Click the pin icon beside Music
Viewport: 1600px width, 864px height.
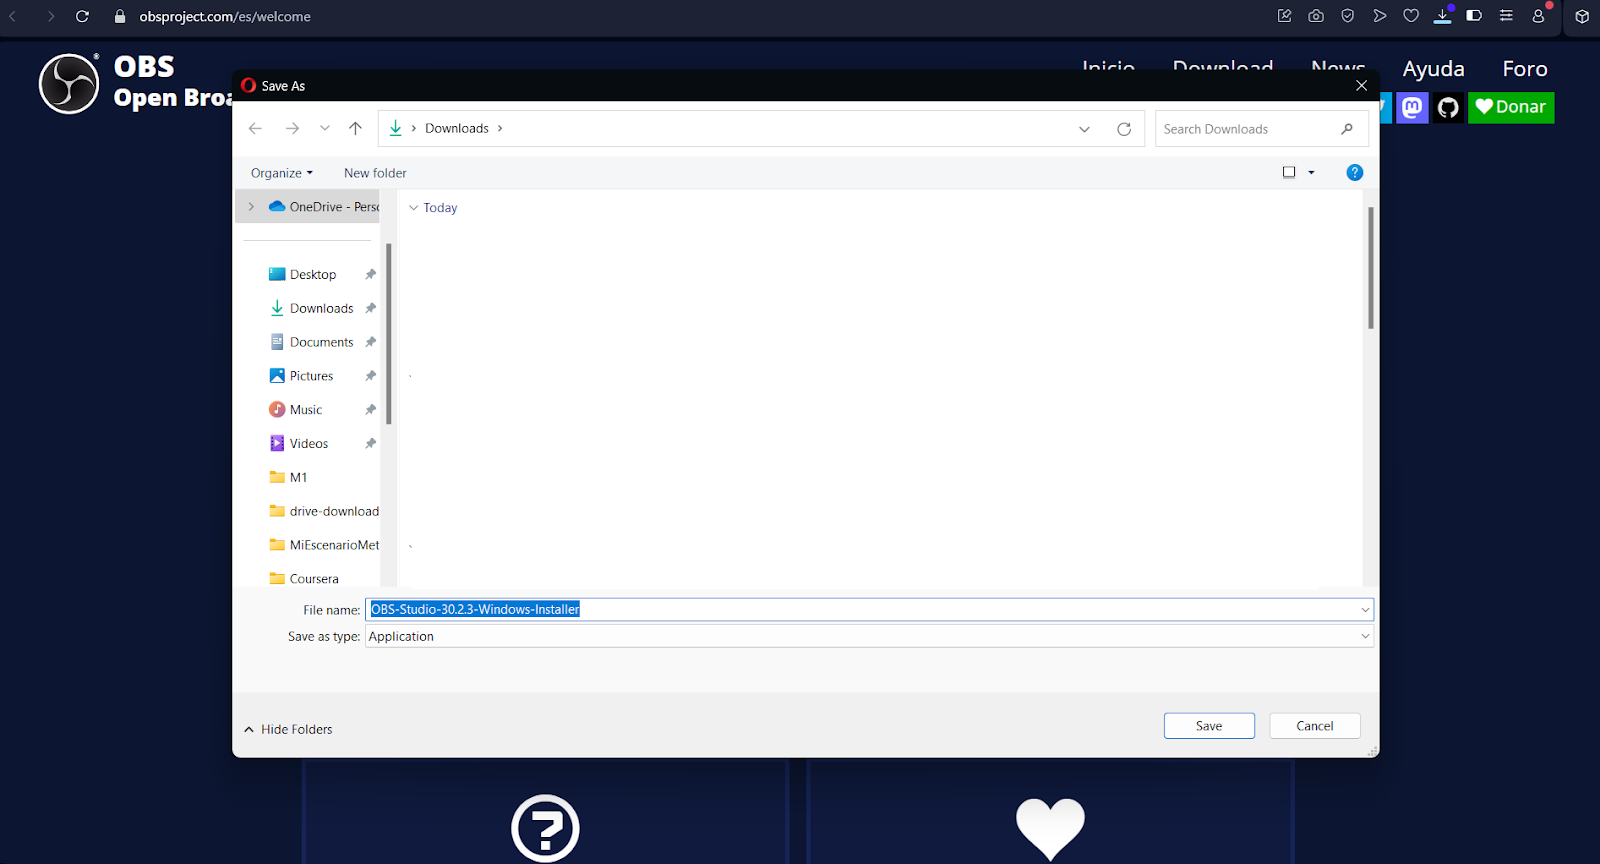click(370, 410)
